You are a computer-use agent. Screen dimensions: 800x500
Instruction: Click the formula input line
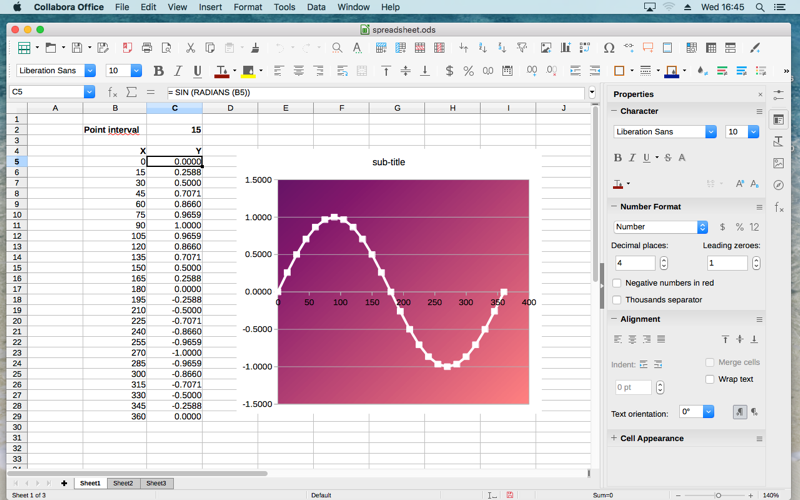pos(375,92)
